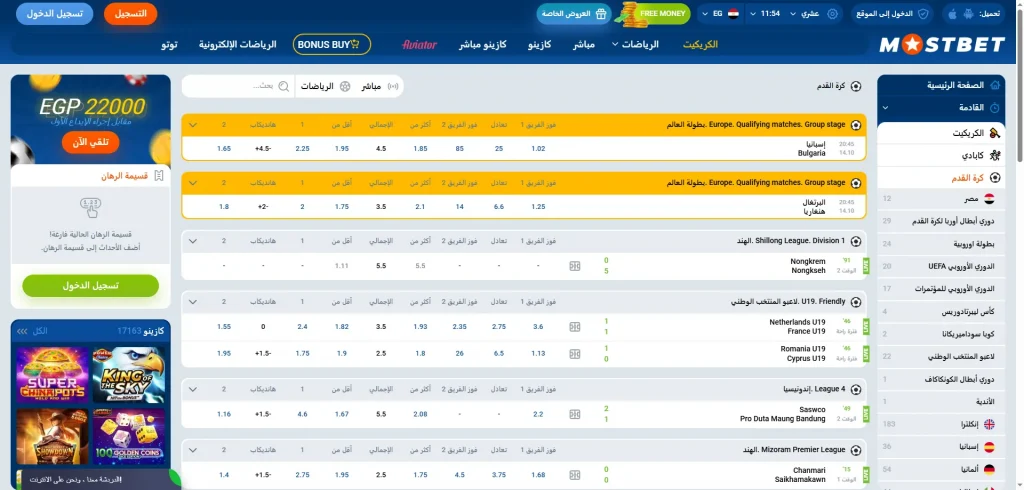Click the gift icon for special offers

tap(601, 14)
